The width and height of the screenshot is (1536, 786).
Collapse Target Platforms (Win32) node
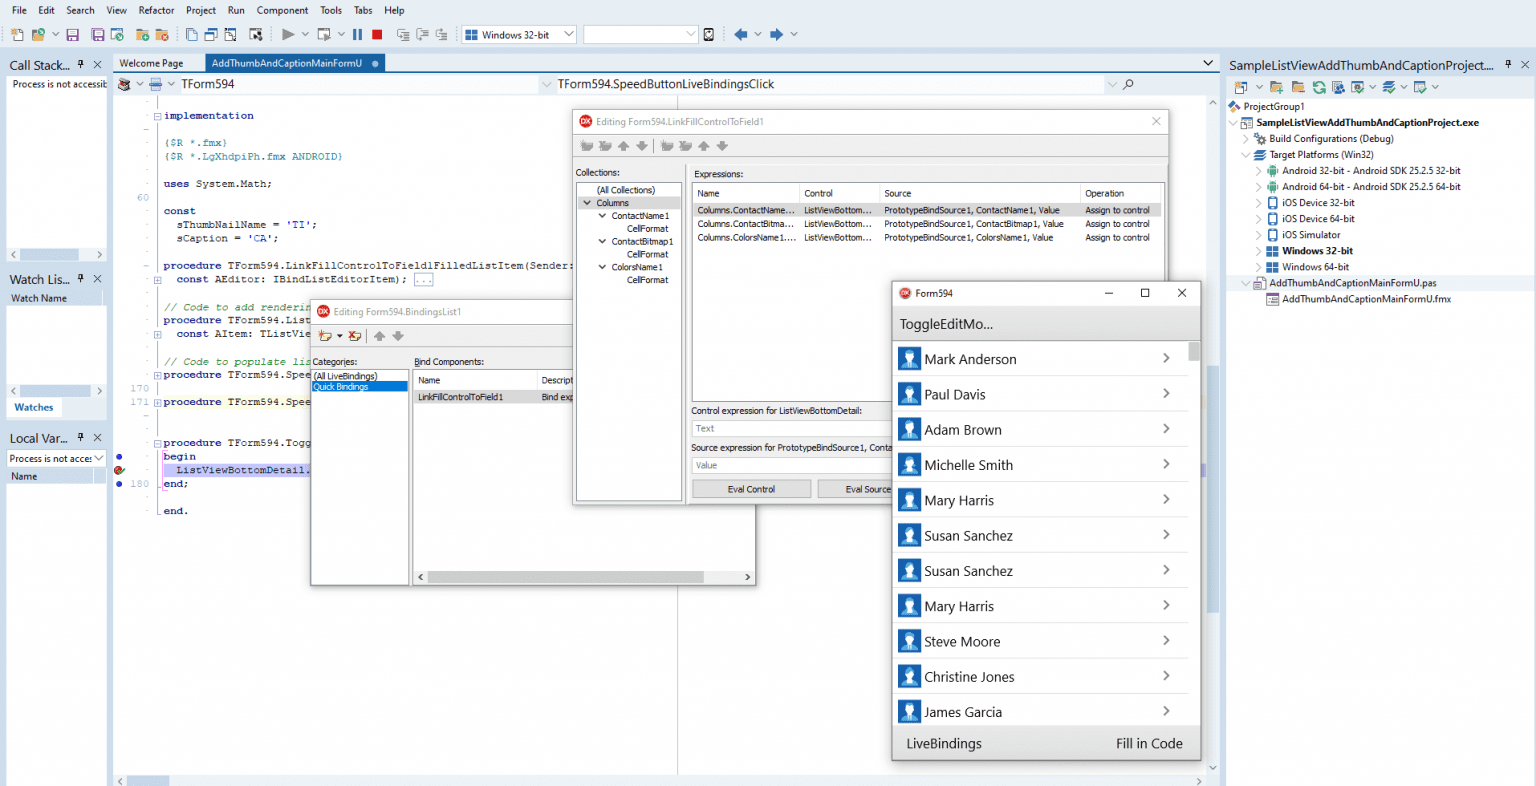click(1246, 155)
